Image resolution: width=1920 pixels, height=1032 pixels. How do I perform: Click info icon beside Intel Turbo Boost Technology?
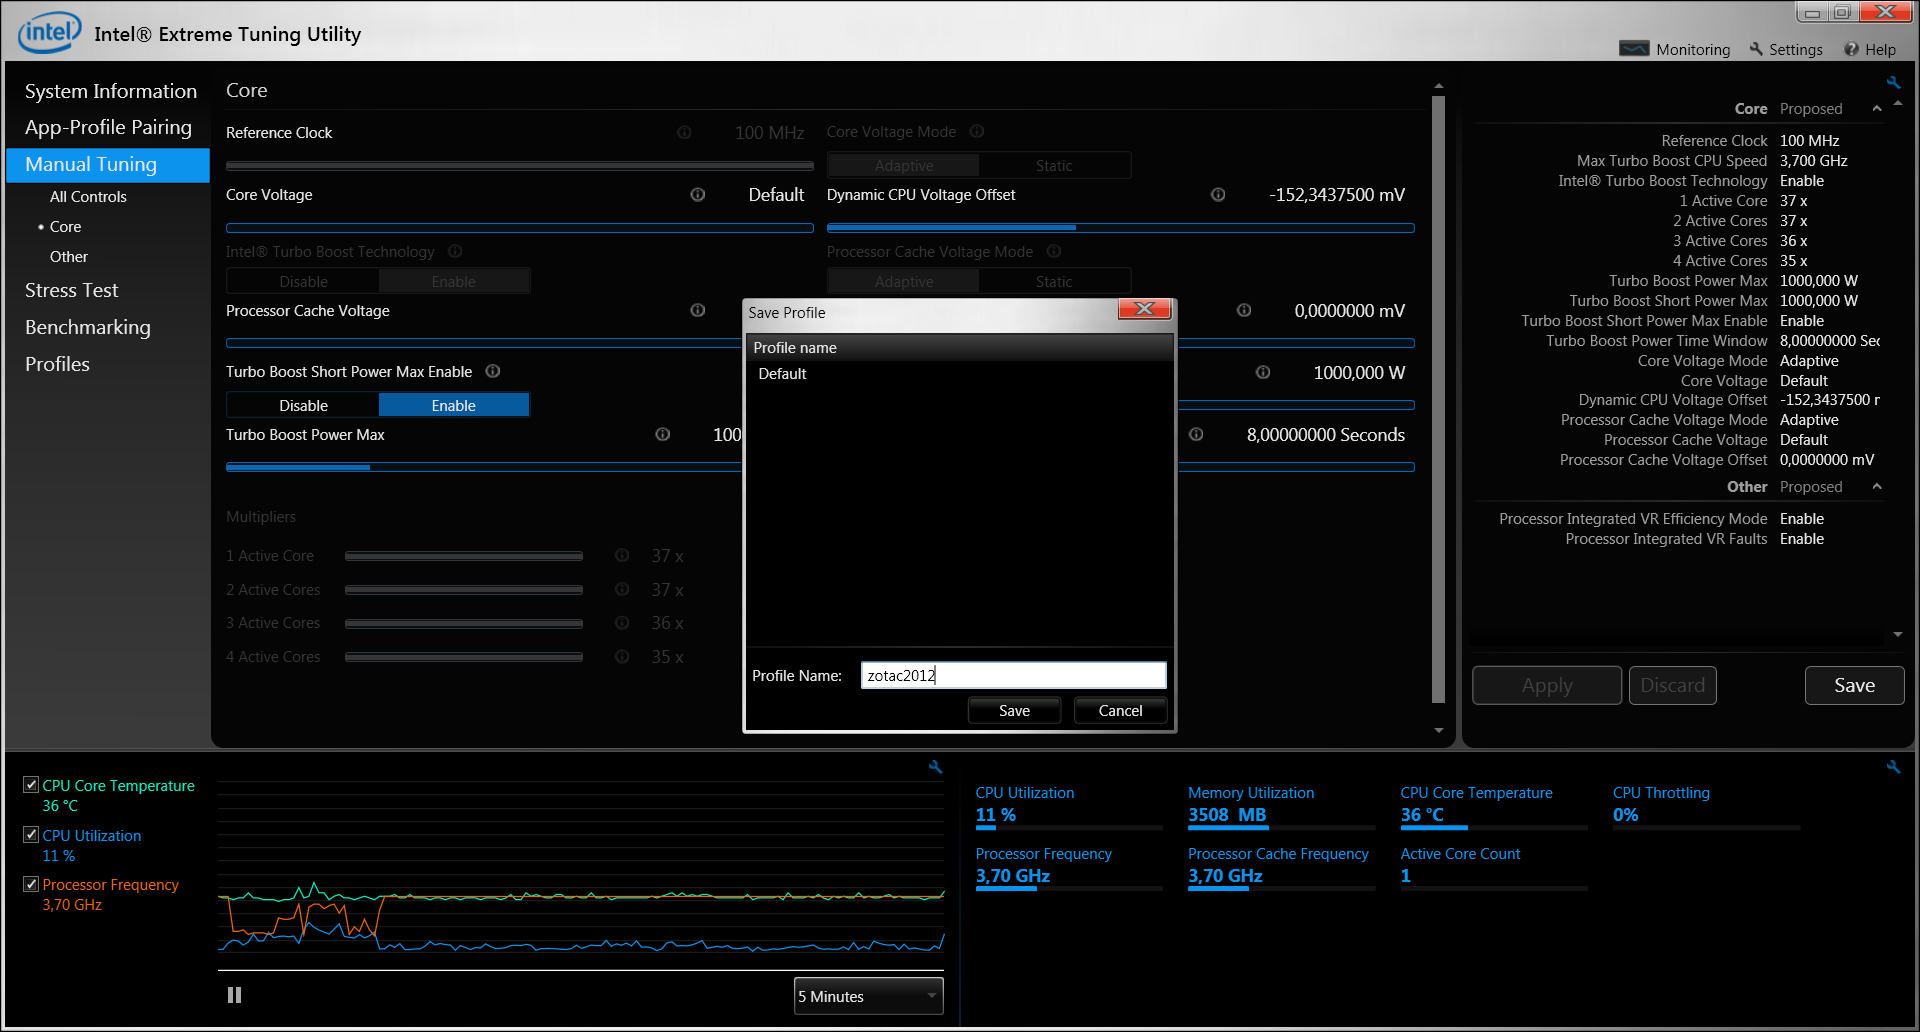point(455,251)
